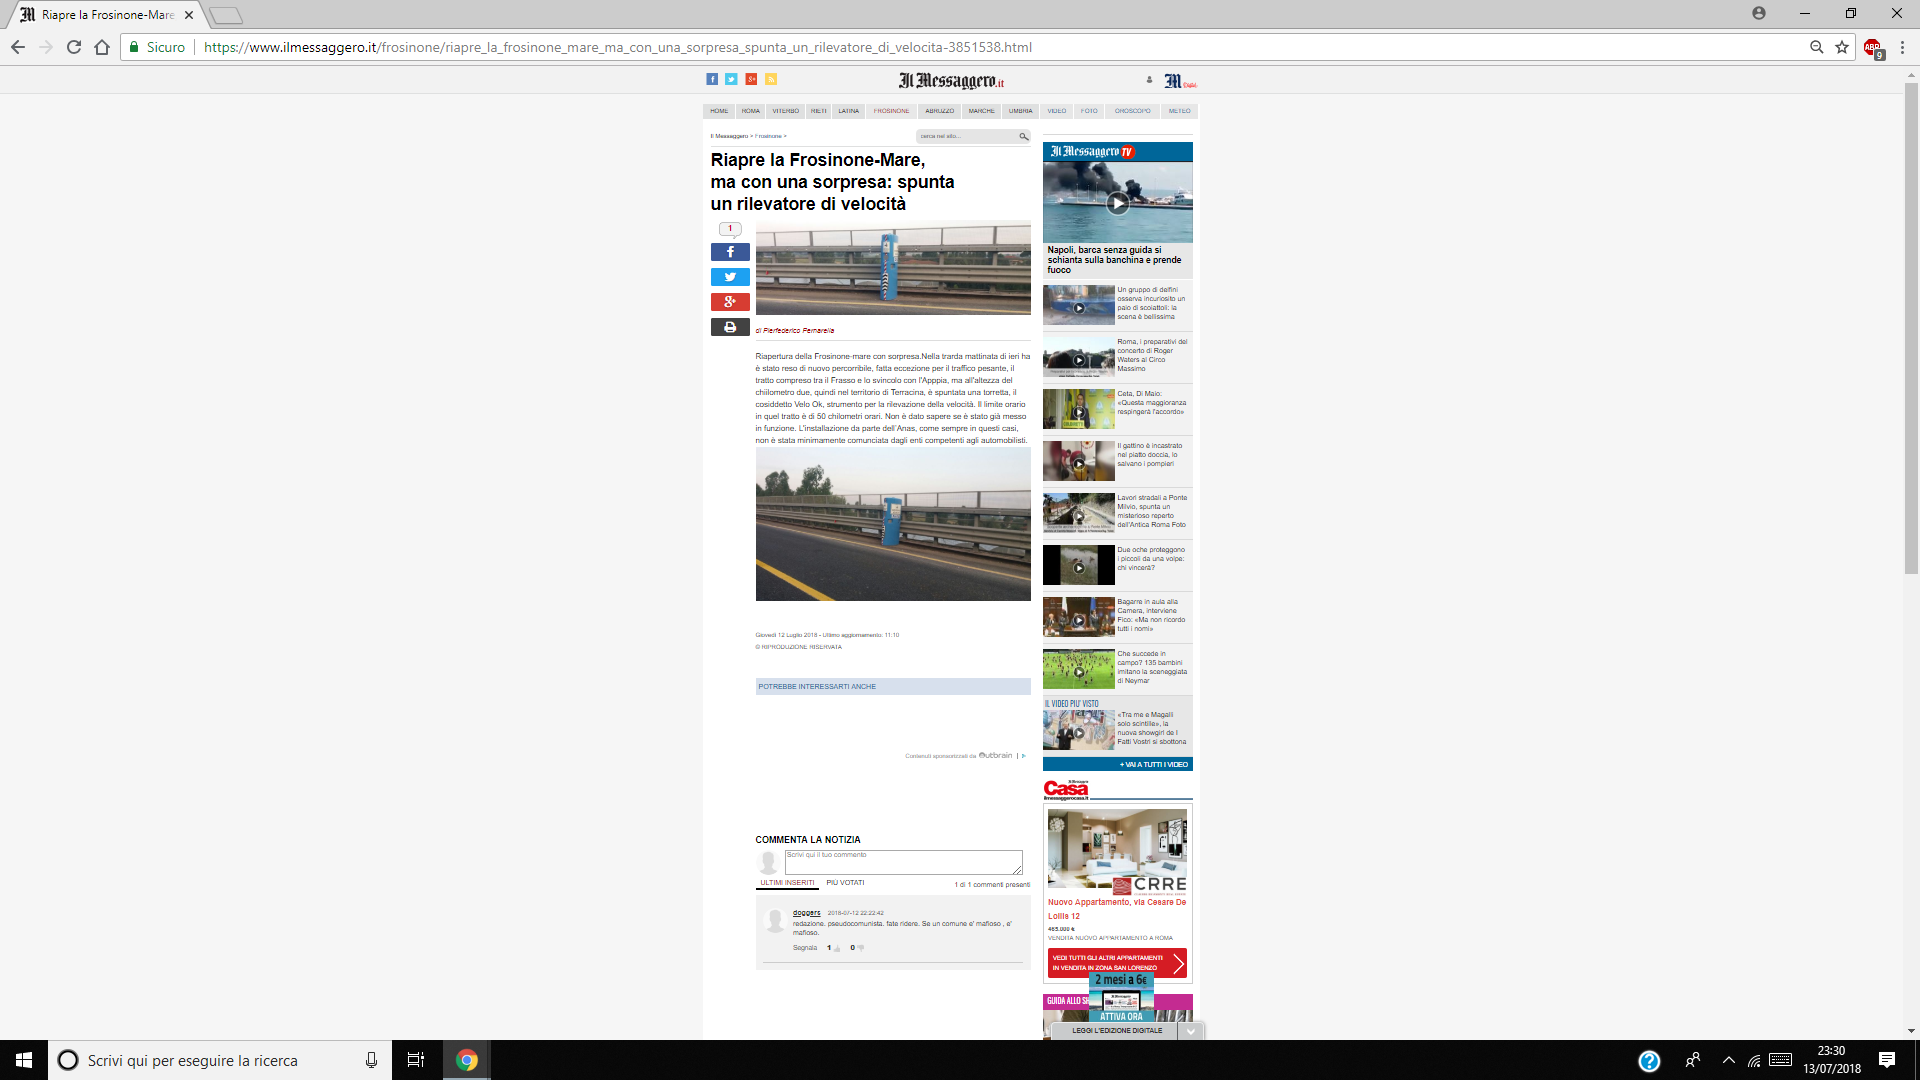This screenshot has height=1080, width=1920.
Task: Click the Google+ icon in the site header
Action: pyautogui.click(x=751, y=80)
